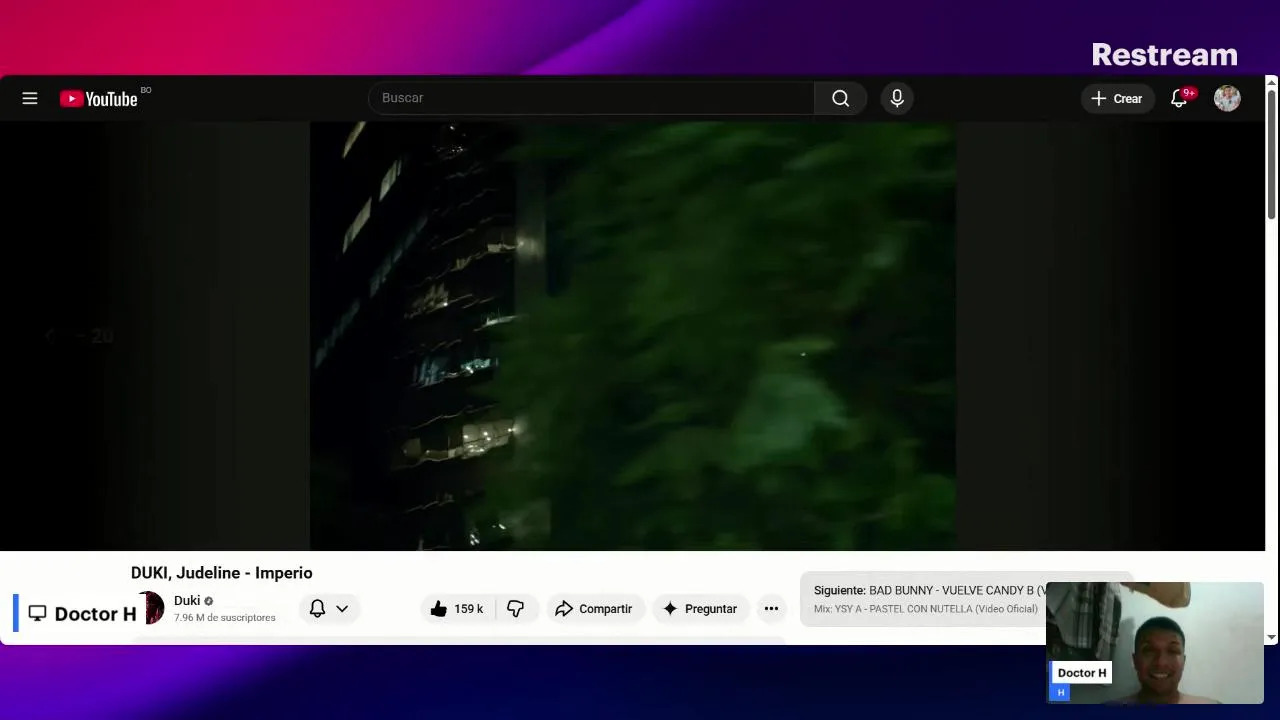This screenshot has width=1280, height=720.
Task: Click the Mix: YSY A - PASTEL CON NUTELLA text
Action: (926, 609)
